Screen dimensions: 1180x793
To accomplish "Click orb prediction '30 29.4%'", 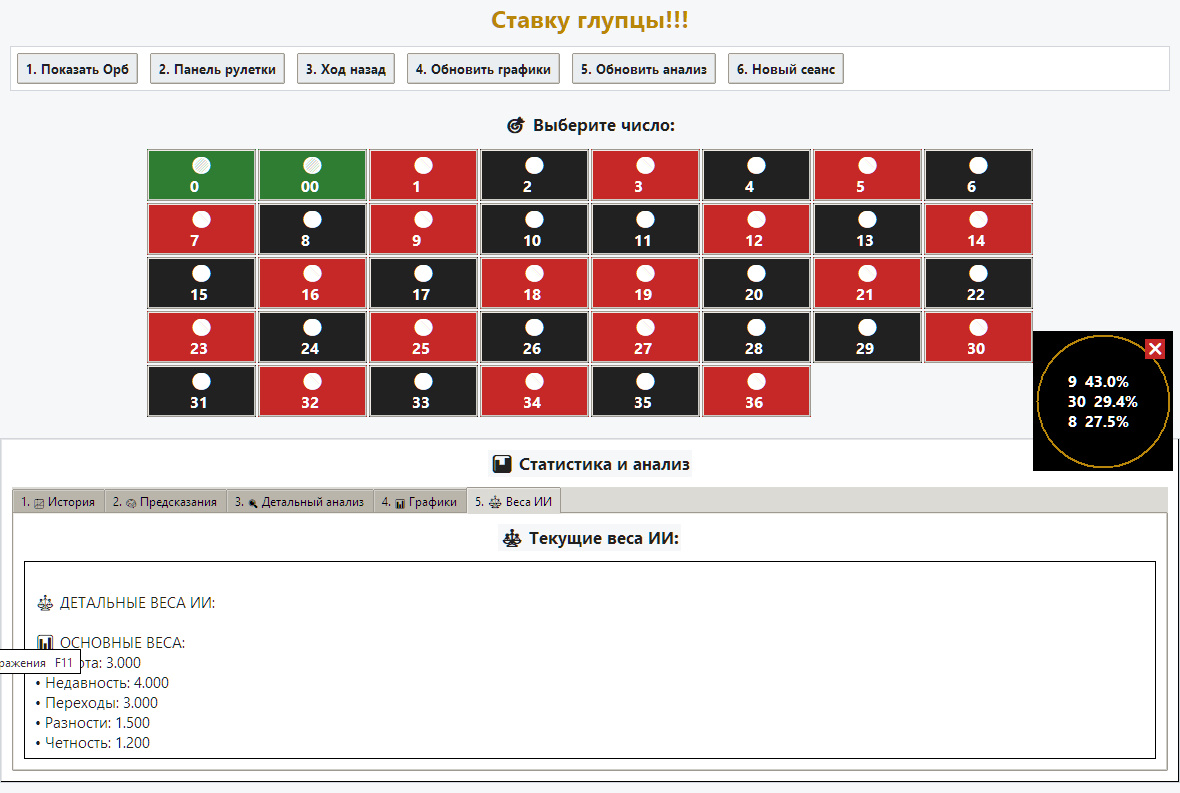I will pyautogui.click(x=1102, y=402).
